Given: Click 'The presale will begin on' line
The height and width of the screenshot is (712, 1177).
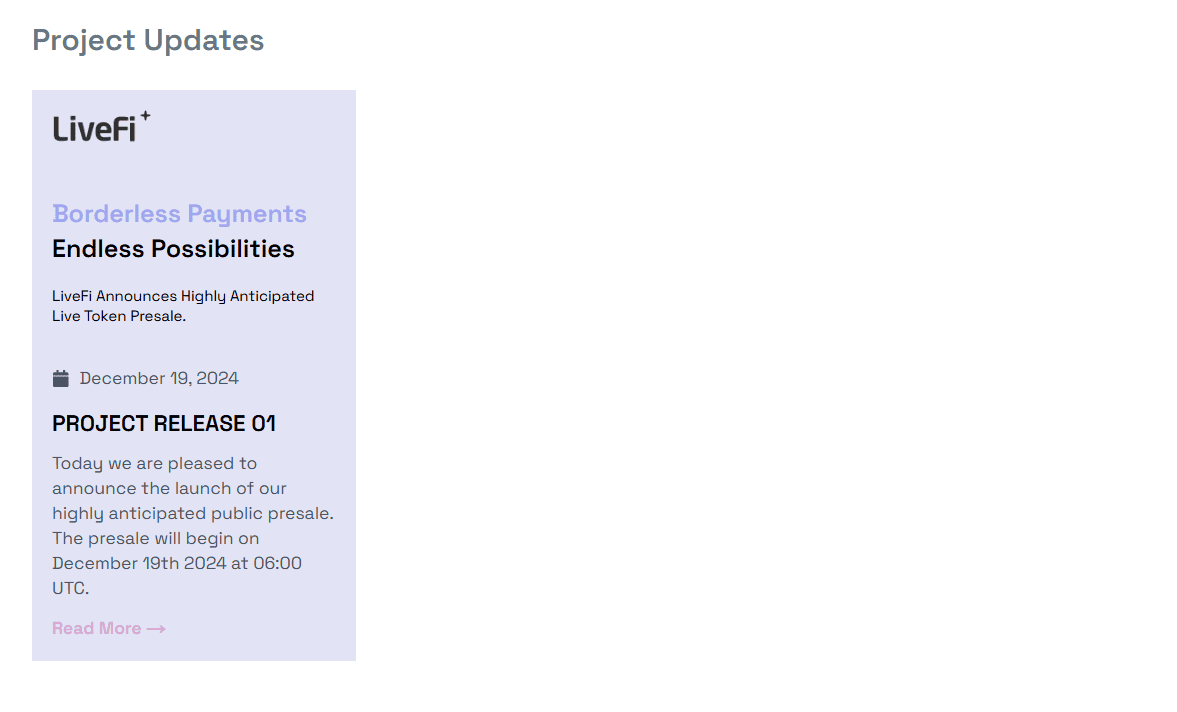Looking at the screenshot, I should [155, 539].
